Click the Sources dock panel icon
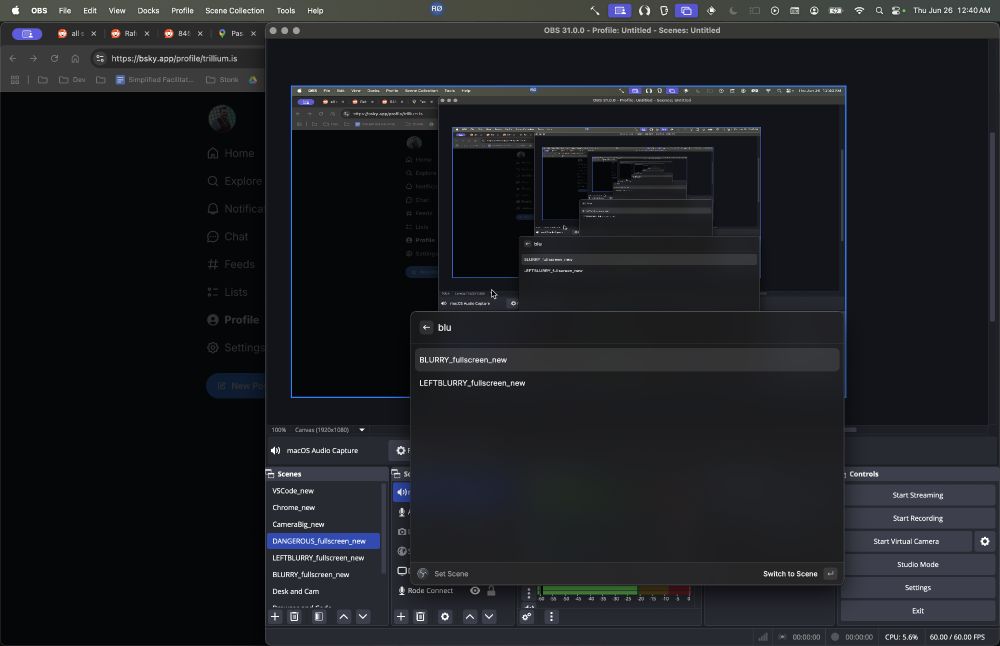 [x=396, y=474]
